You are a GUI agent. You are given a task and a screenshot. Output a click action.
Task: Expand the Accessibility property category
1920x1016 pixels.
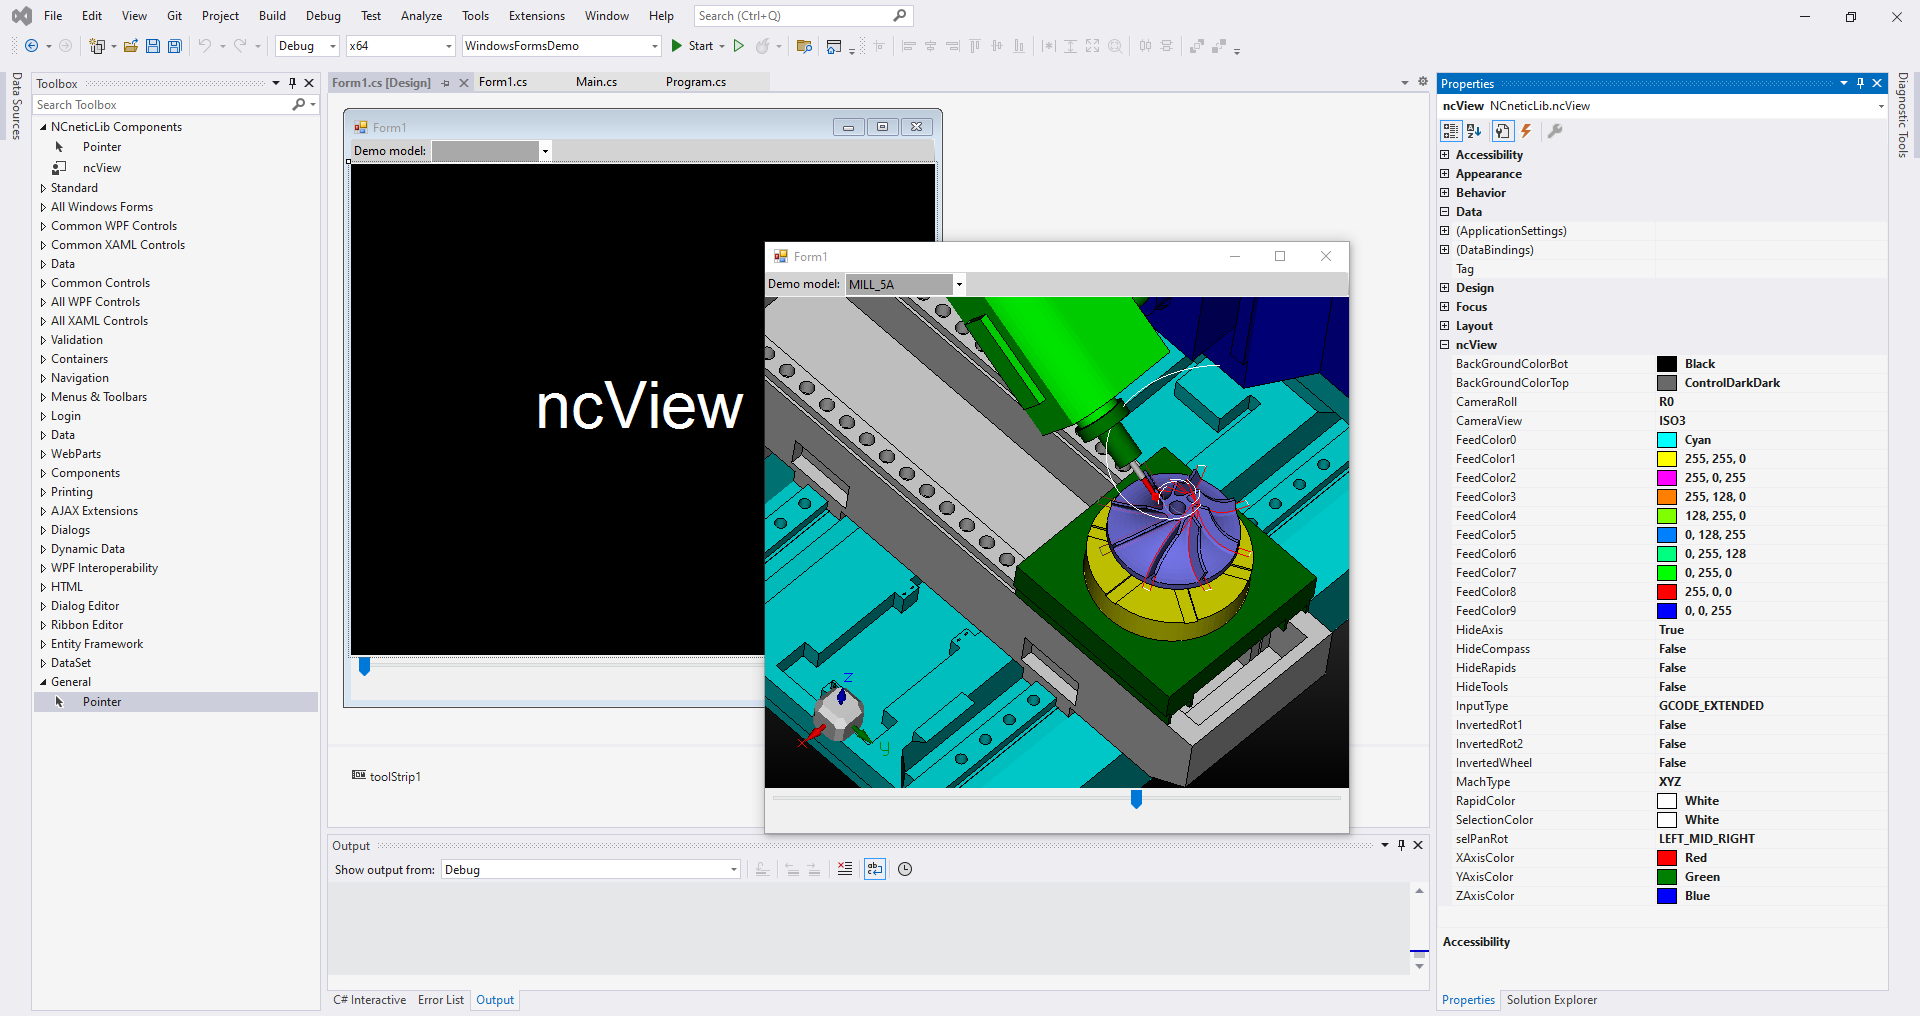coord(1444,155)
